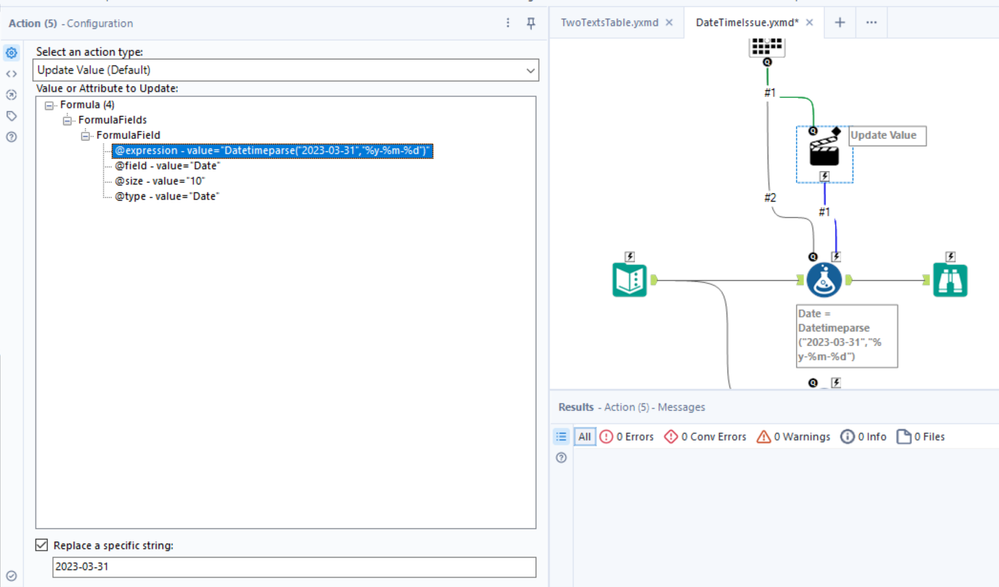The height and width of the screenshot is (587, 999).
Task: Select the @expression attribute row
Action: [x=272, y=150]
